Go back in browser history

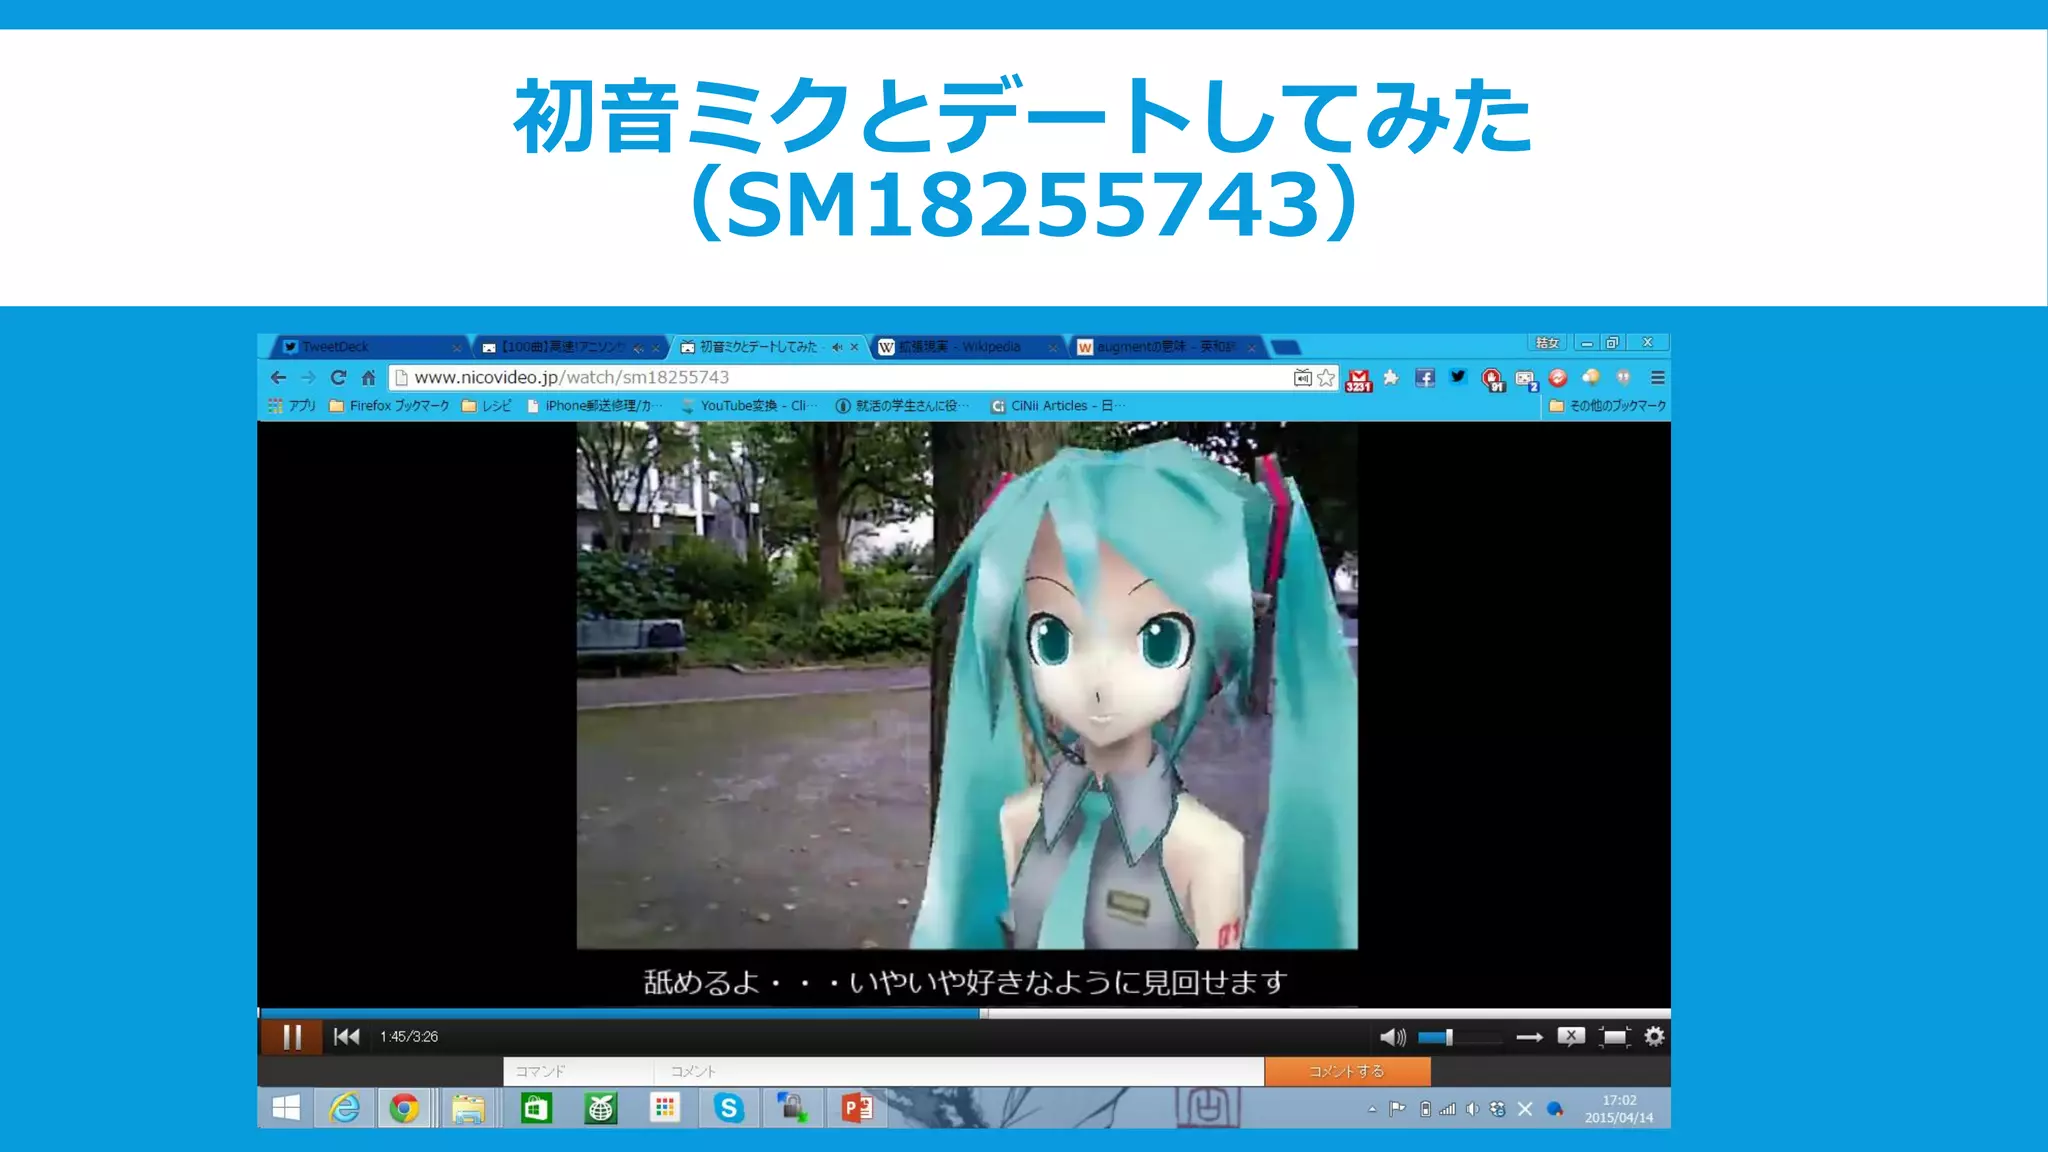coord(278,377)
